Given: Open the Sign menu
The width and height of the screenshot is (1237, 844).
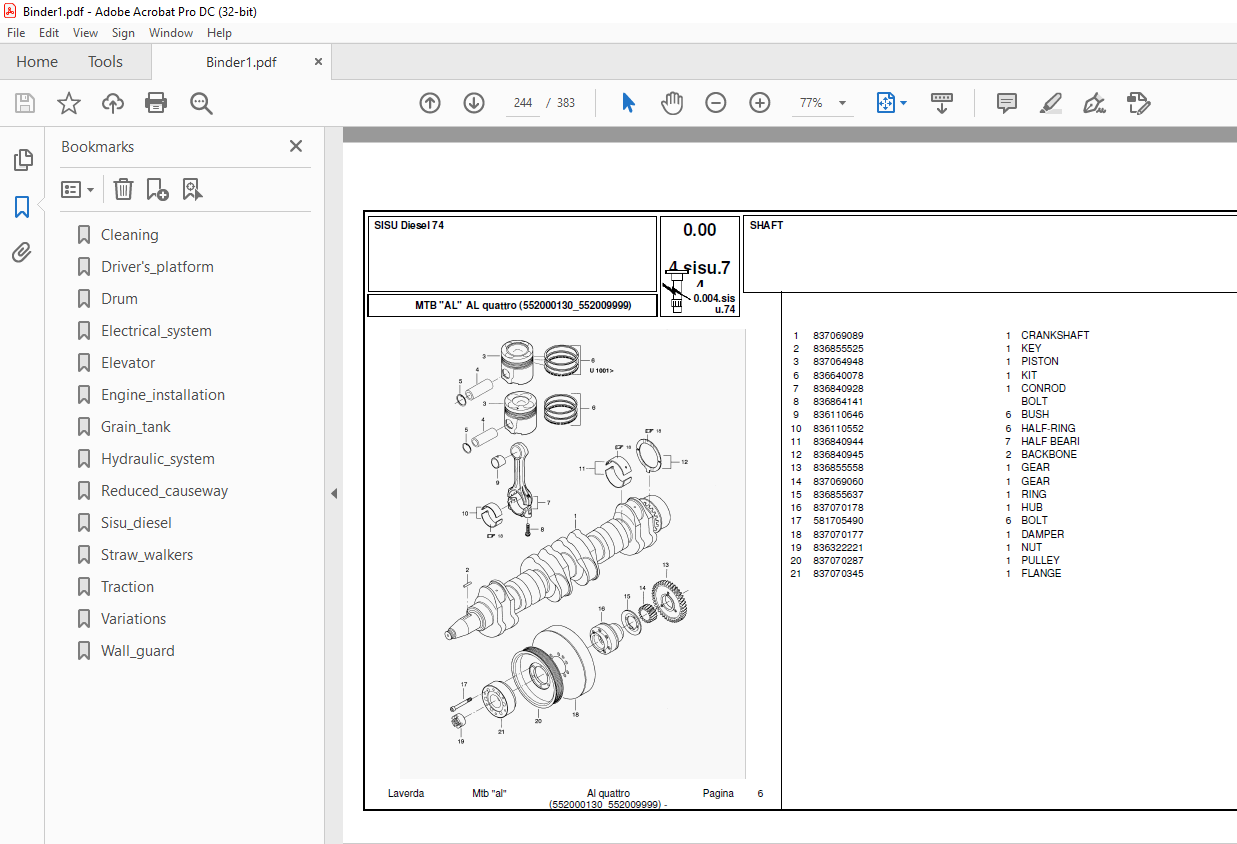Looking at the screenshot, I should point(123,33).
